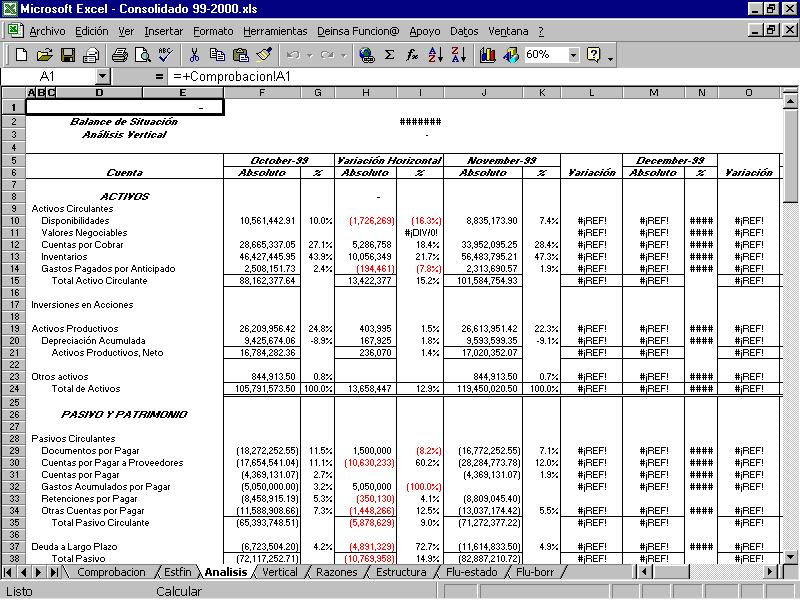This screenshot has width=800, height=600.
Task: Switch to the Estructura sheet tab
Action: point(401,572)
